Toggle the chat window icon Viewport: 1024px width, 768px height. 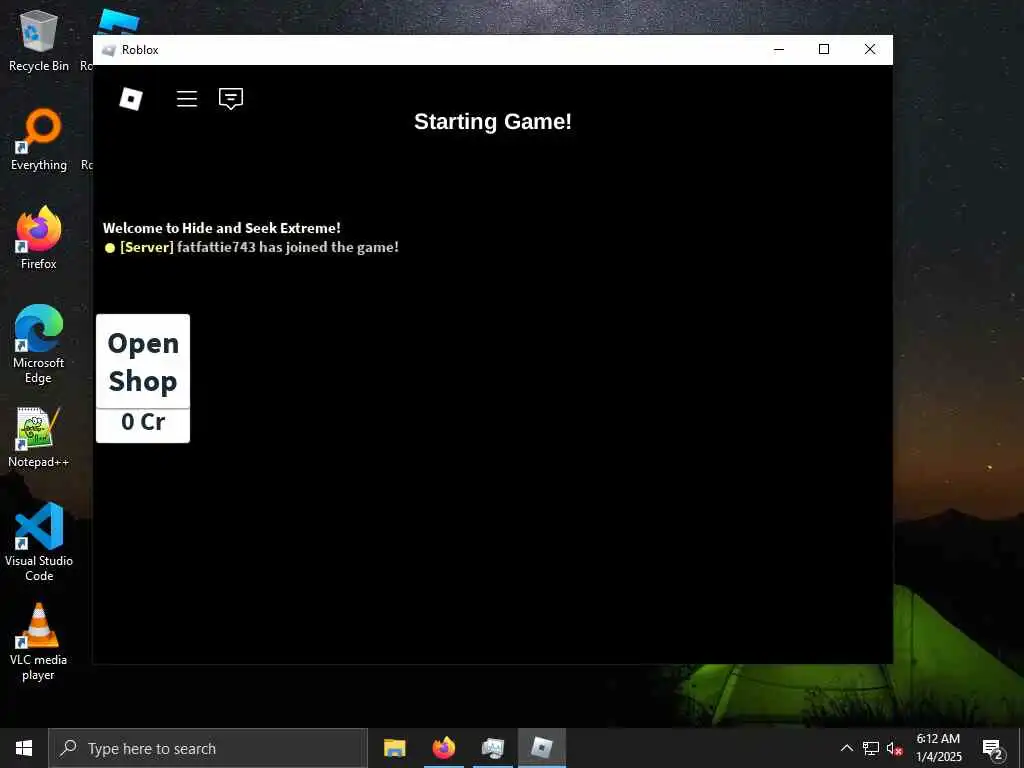point(231,99)
